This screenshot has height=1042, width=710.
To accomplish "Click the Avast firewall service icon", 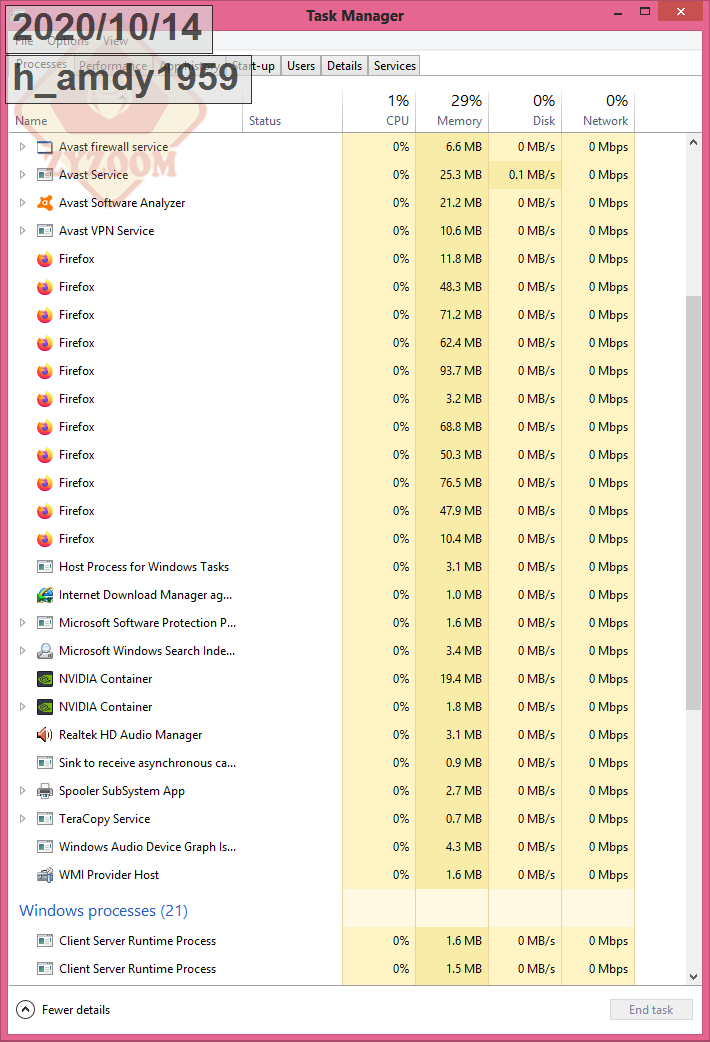I will pyautogui.click(x=45, y=147).
